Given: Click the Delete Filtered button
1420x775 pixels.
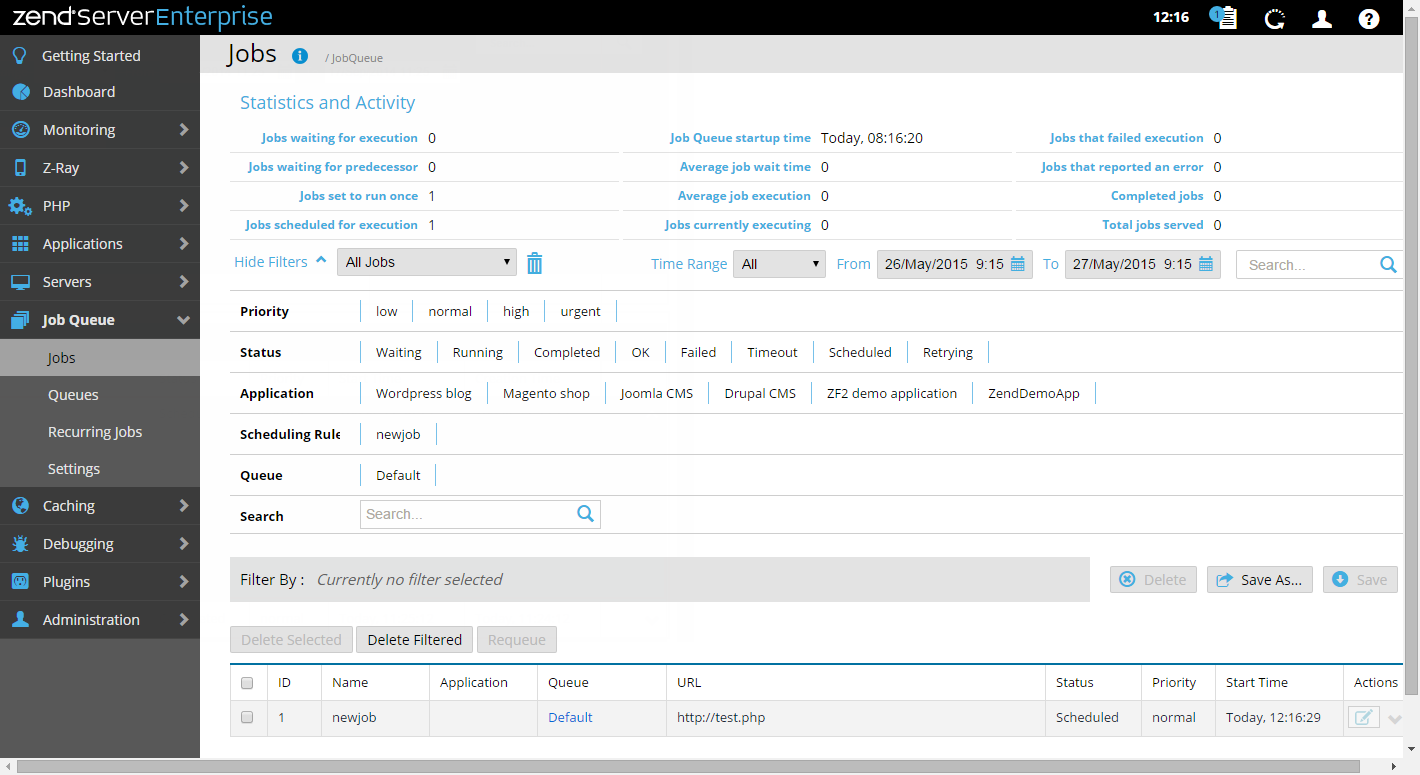Looking at the screenshot, I should (x=414, y=640).
